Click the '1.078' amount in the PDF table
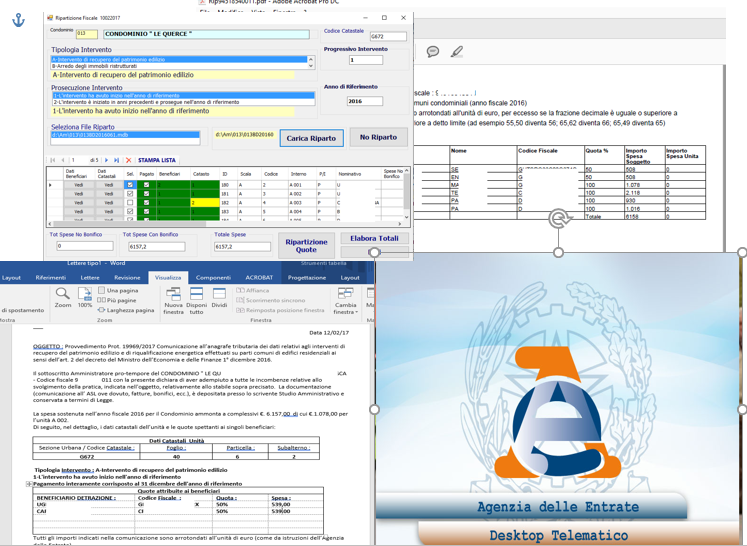 click(633, 185)
